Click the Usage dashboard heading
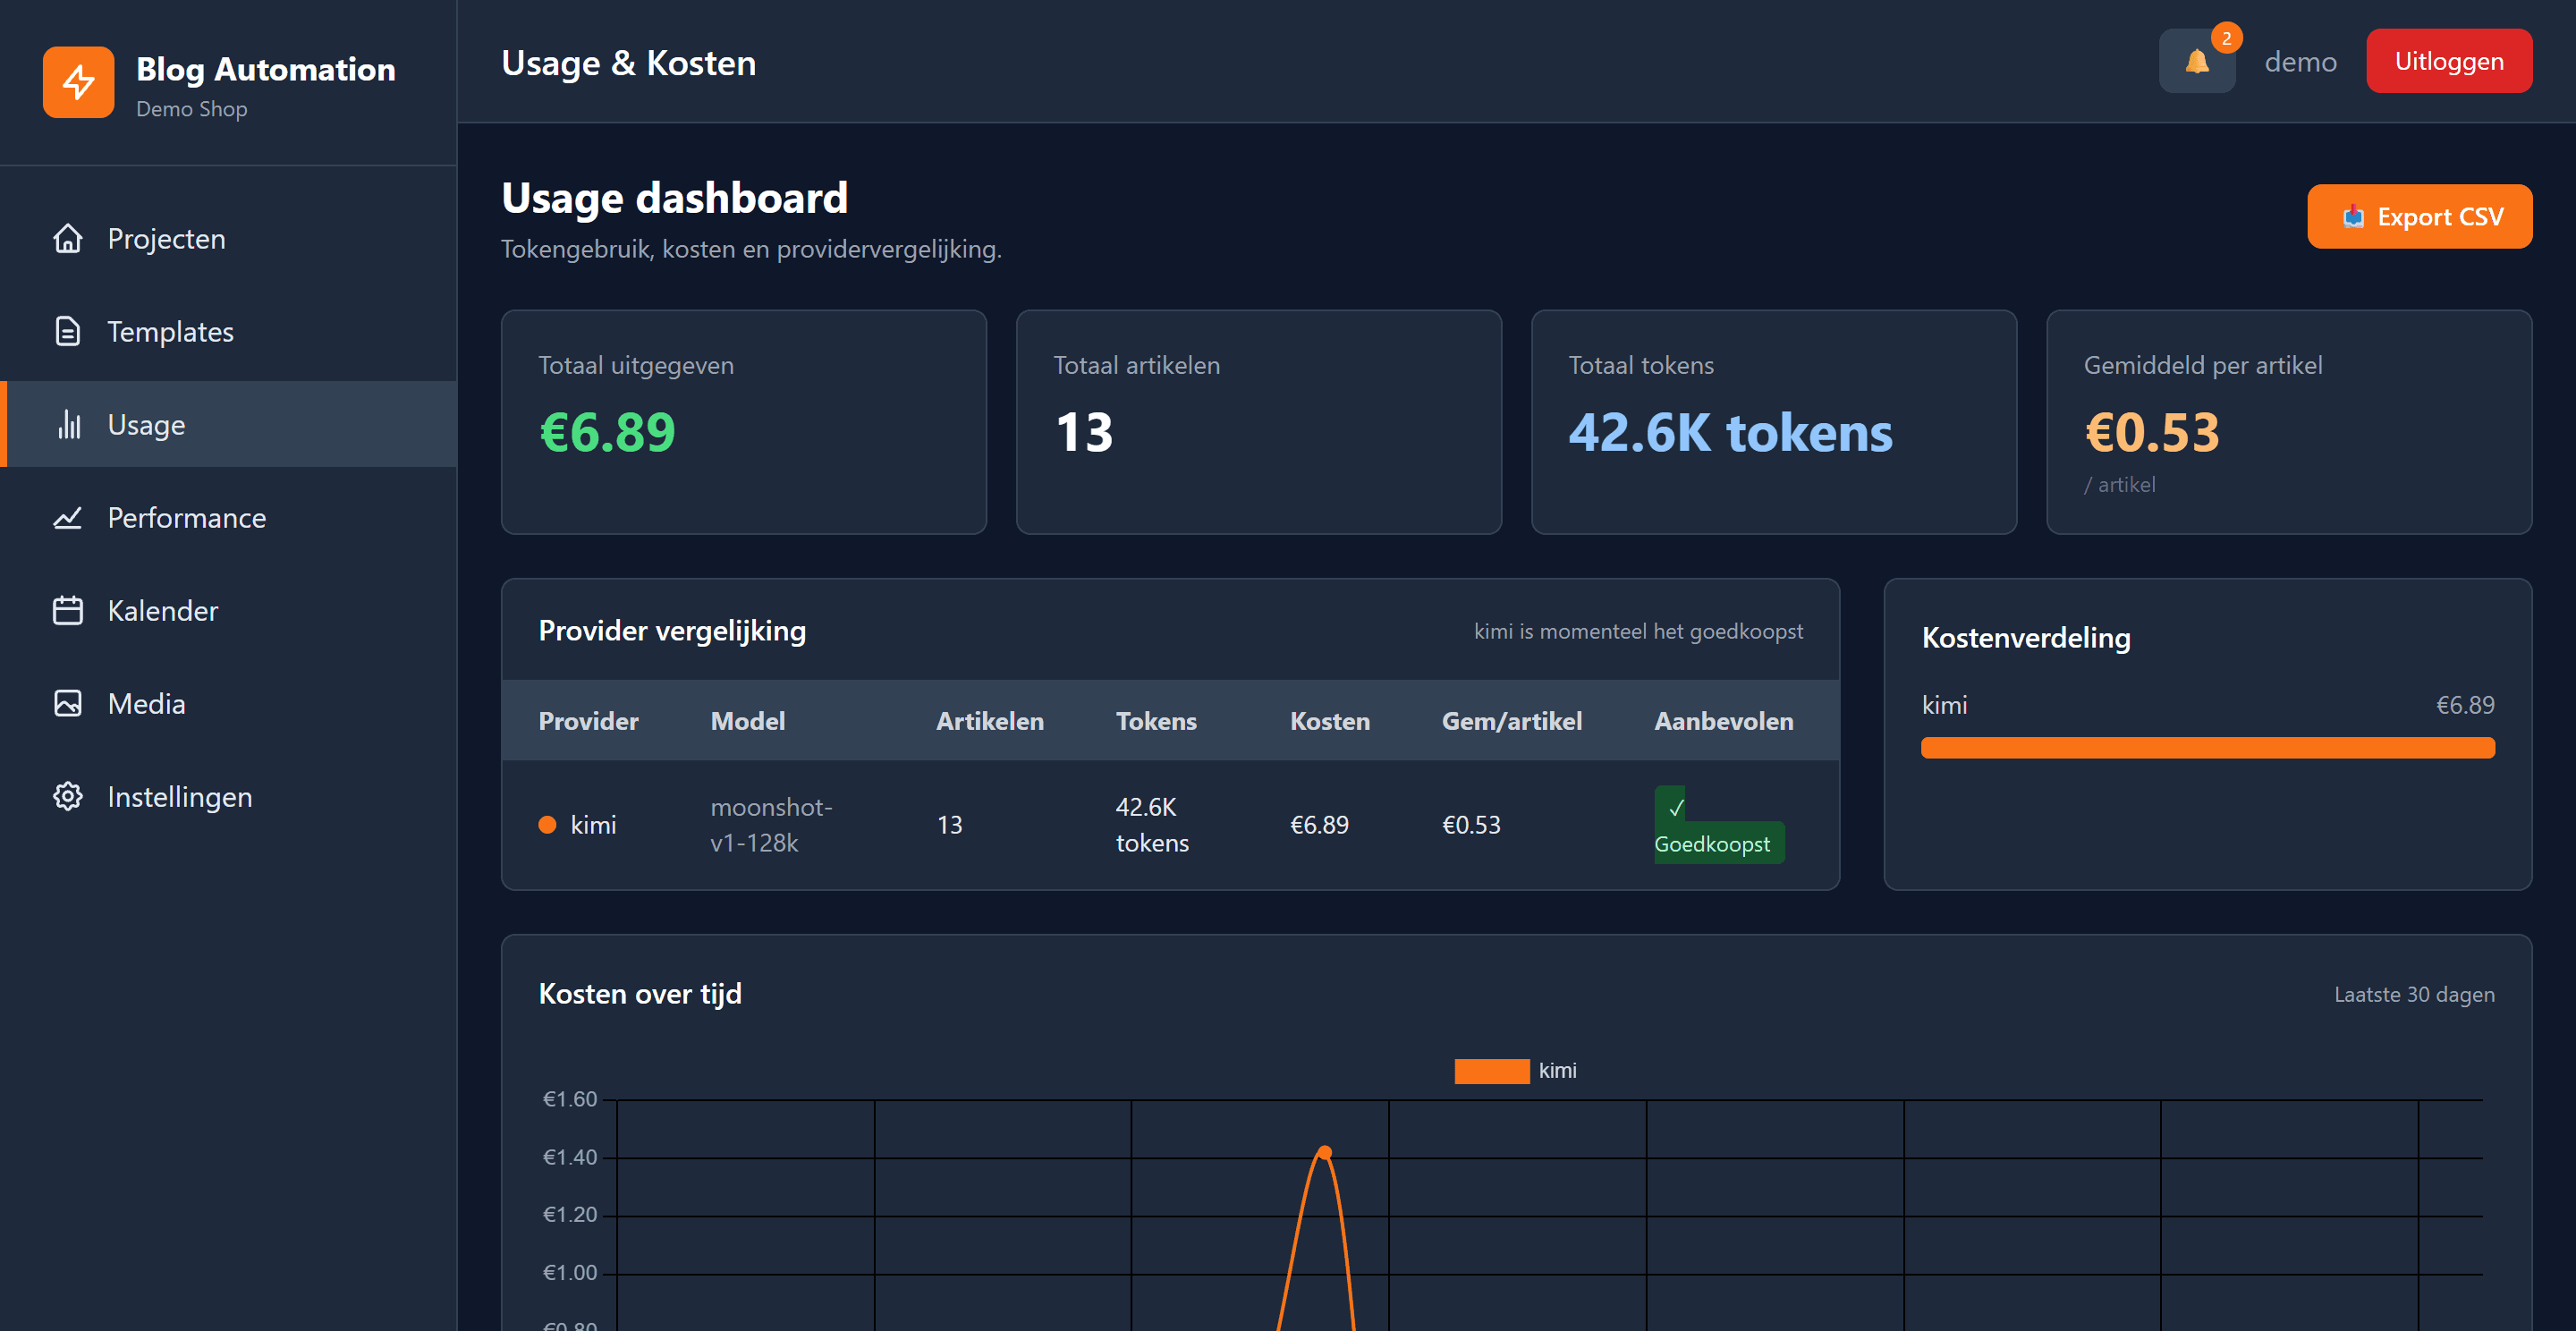This screenshot has height=1331, width=2576. point(674,198)
